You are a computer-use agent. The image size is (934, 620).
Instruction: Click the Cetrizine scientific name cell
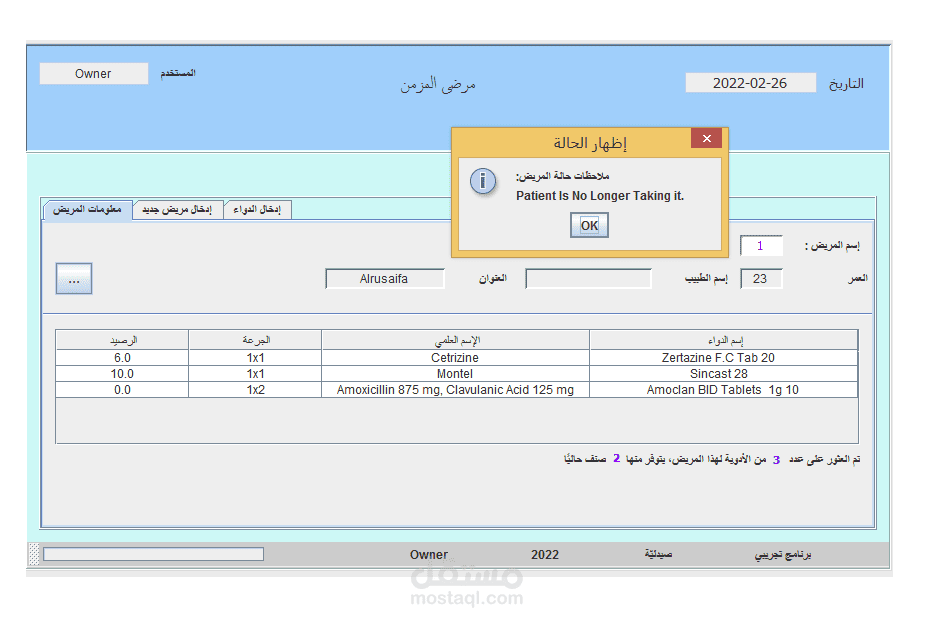[456, 357]
